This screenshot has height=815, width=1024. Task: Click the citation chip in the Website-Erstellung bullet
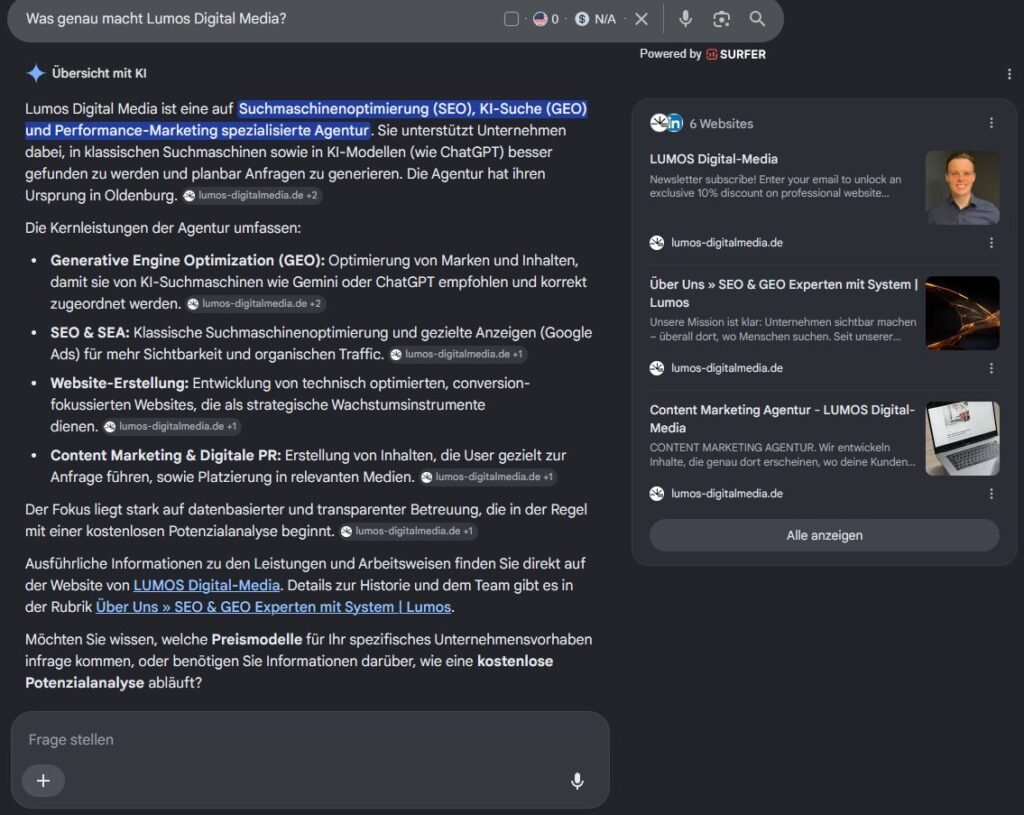tap(172, 426)
